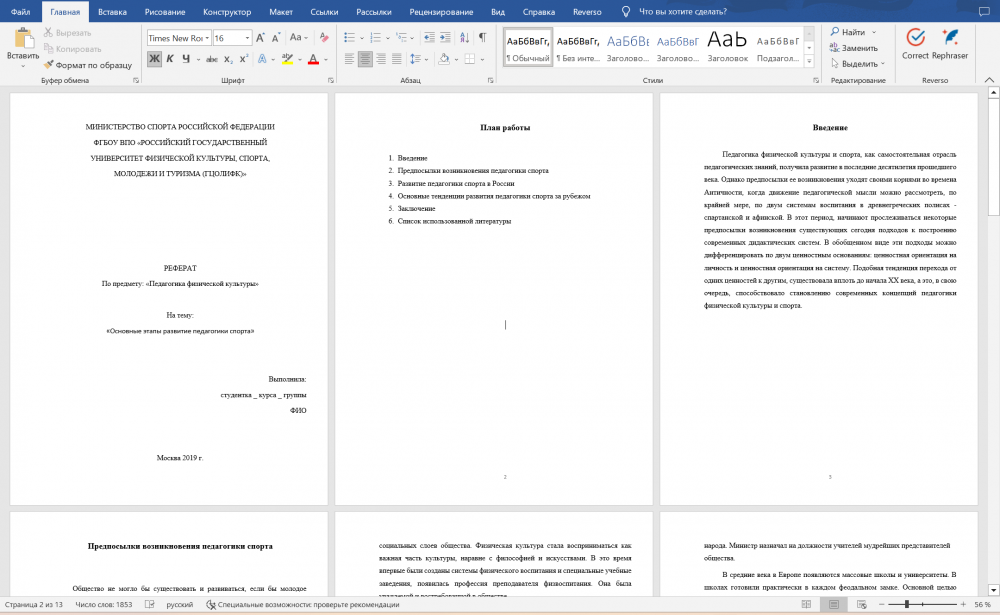Image resolution: width=1000 pixels, height=615 pixels.
Task: Click the word count Число слов: 1853
Action: (x=103, y=604)
